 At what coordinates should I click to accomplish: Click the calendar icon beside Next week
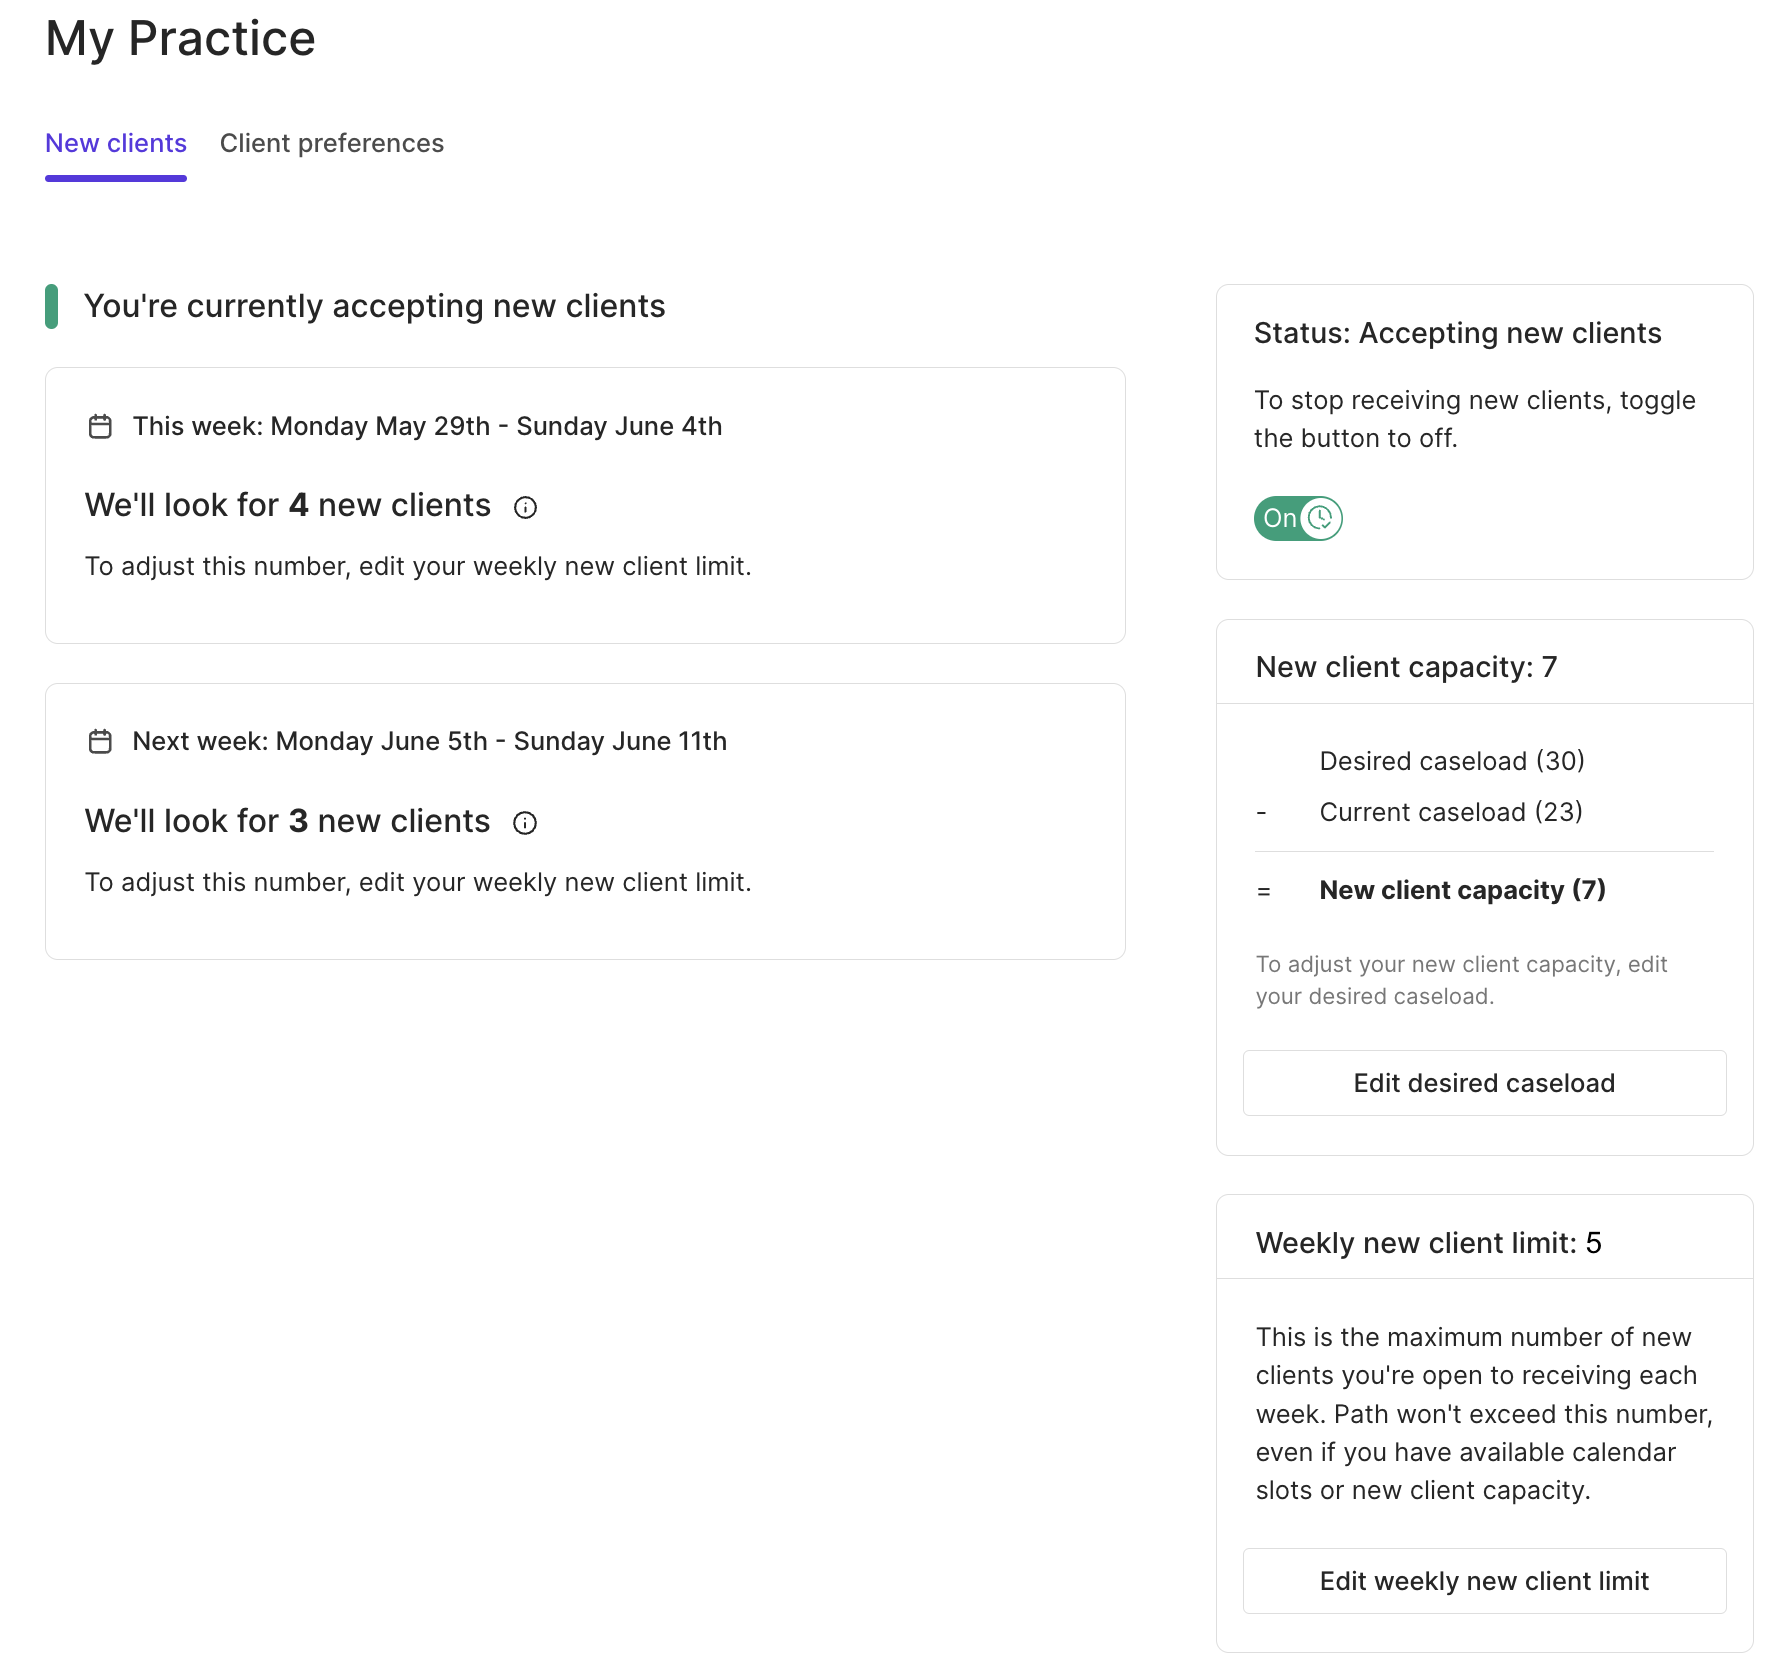click(x=100, y=742)
